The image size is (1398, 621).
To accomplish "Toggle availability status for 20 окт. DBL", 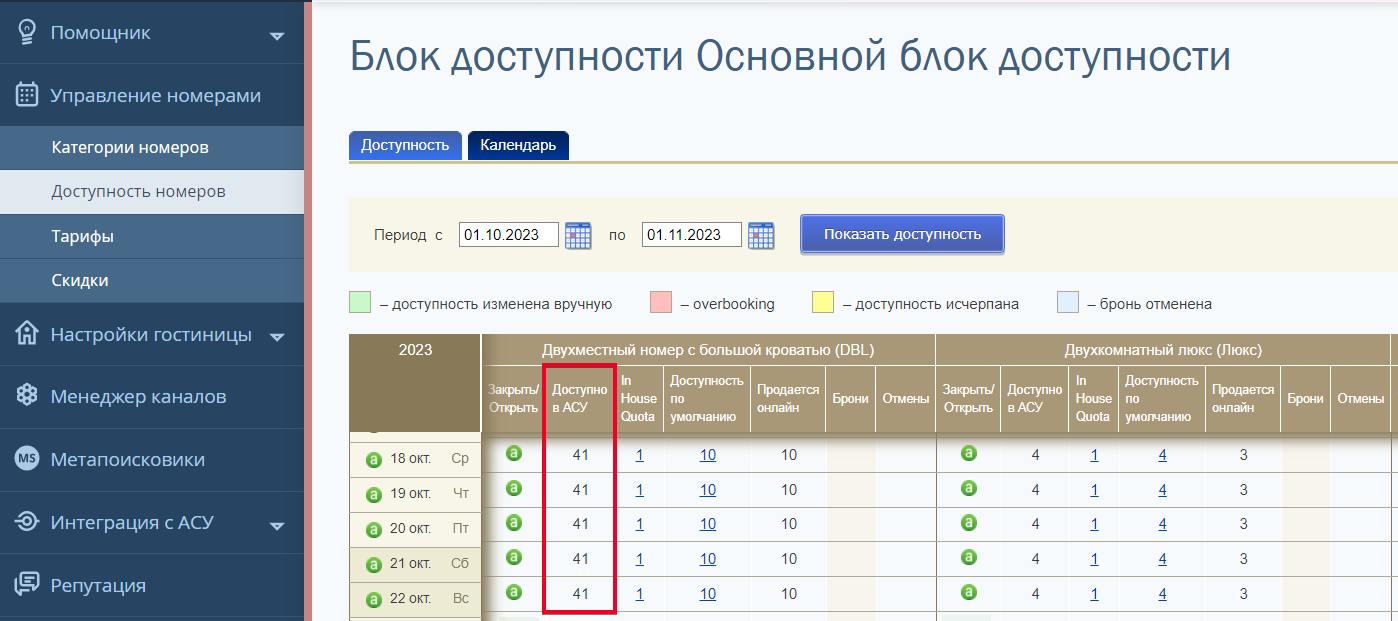I will (515, 524).
